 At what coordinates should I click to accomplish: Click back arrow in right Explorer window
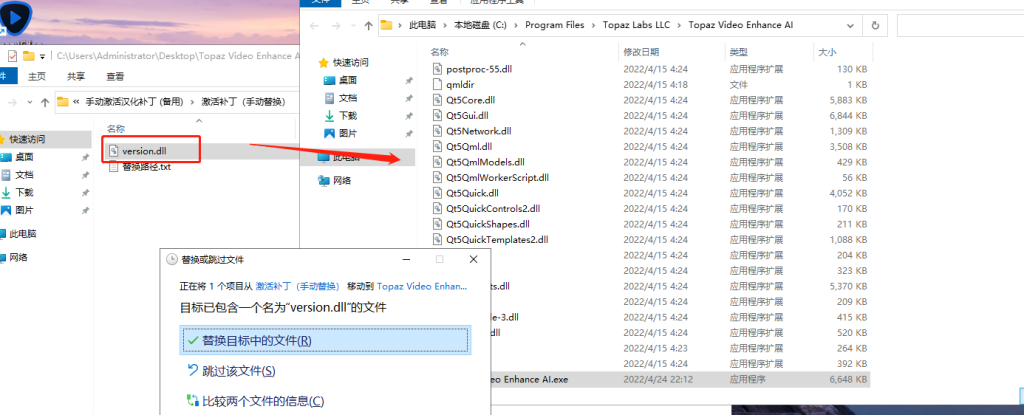[315, 25]
